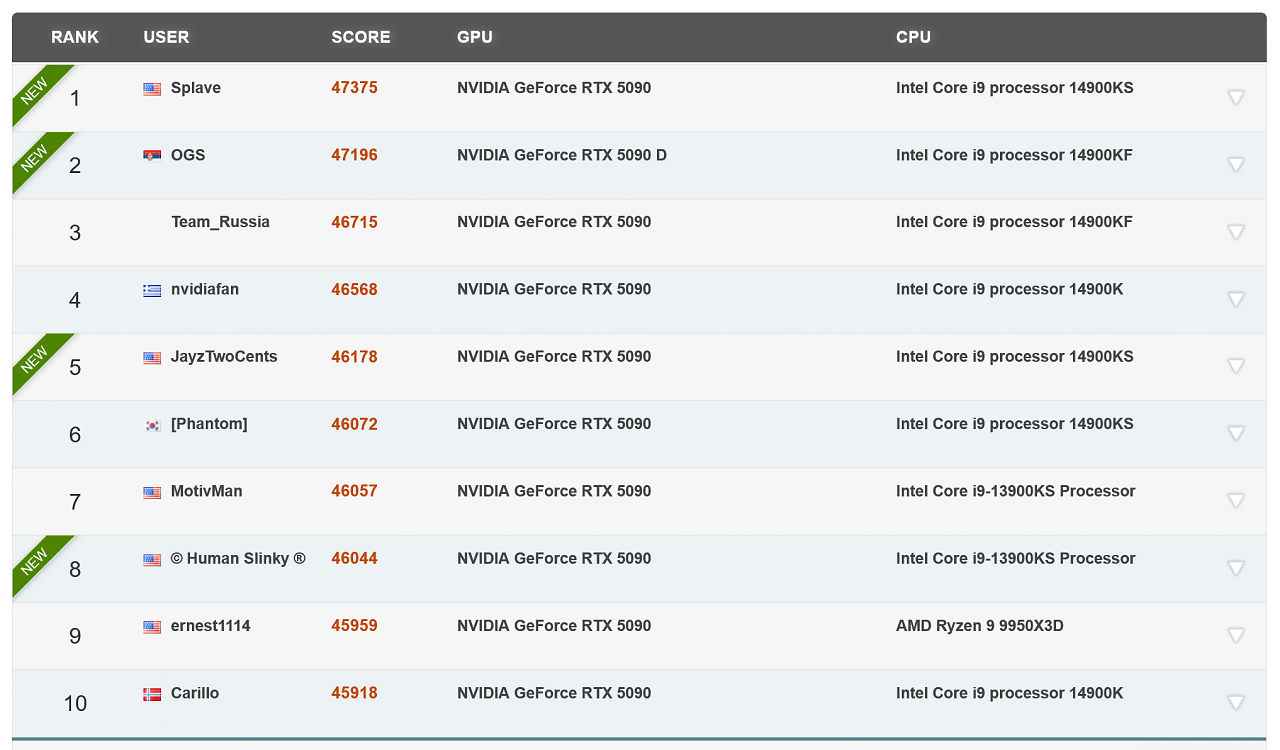Open the Splave user profile
The height and width of the screenshot is (750, 1280).
tap(196, 88)
